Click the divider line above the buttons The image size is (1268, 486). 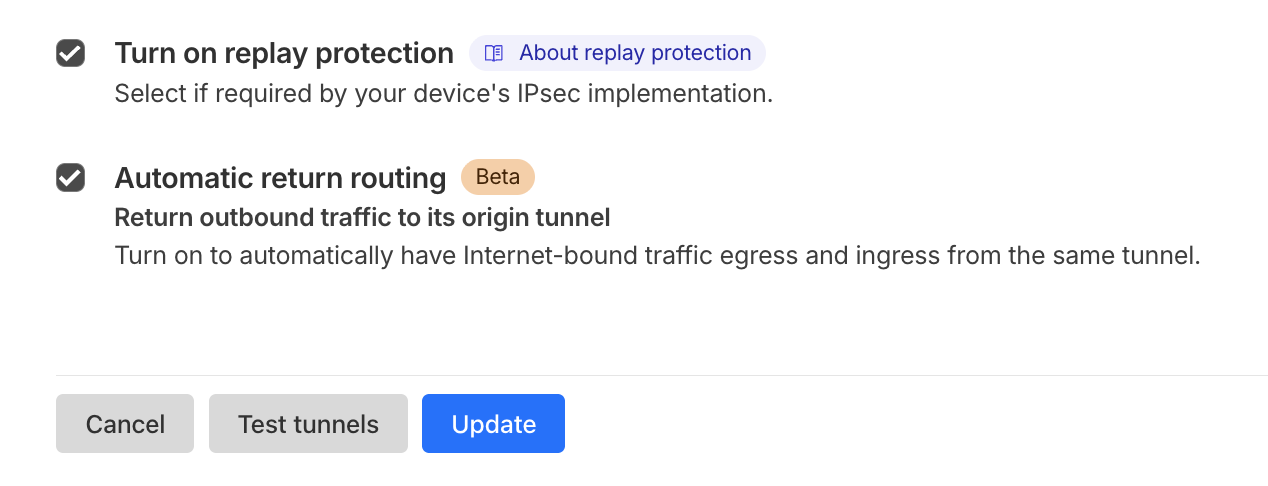coord(660,375)
